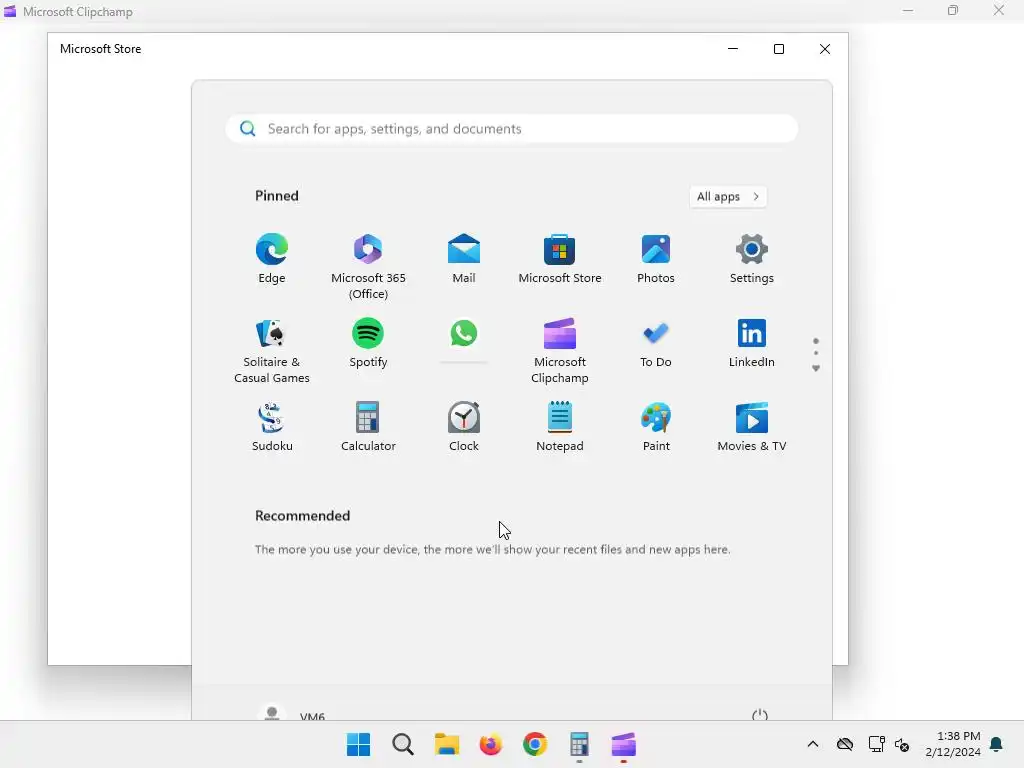Click the Start button on taskbar

[359, 744]
